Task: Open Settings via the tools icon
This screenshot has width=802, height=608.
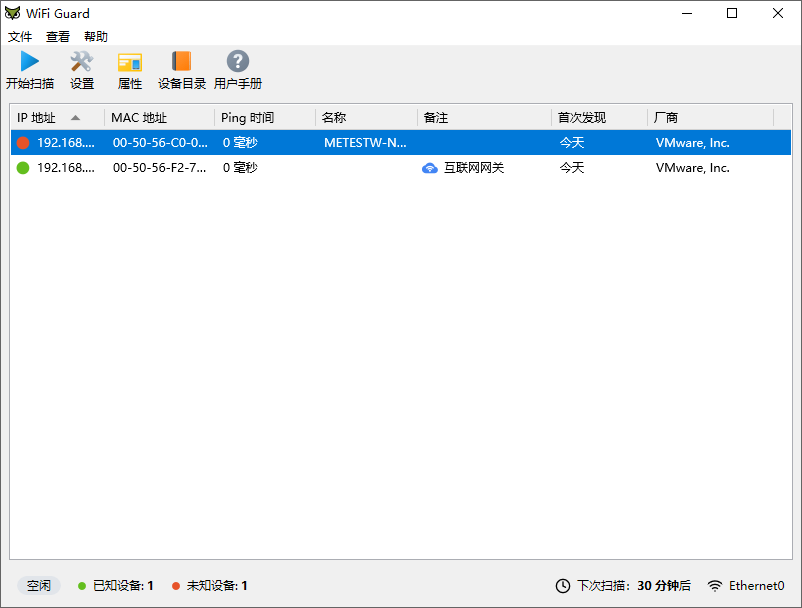Action: tap(81, 61)
